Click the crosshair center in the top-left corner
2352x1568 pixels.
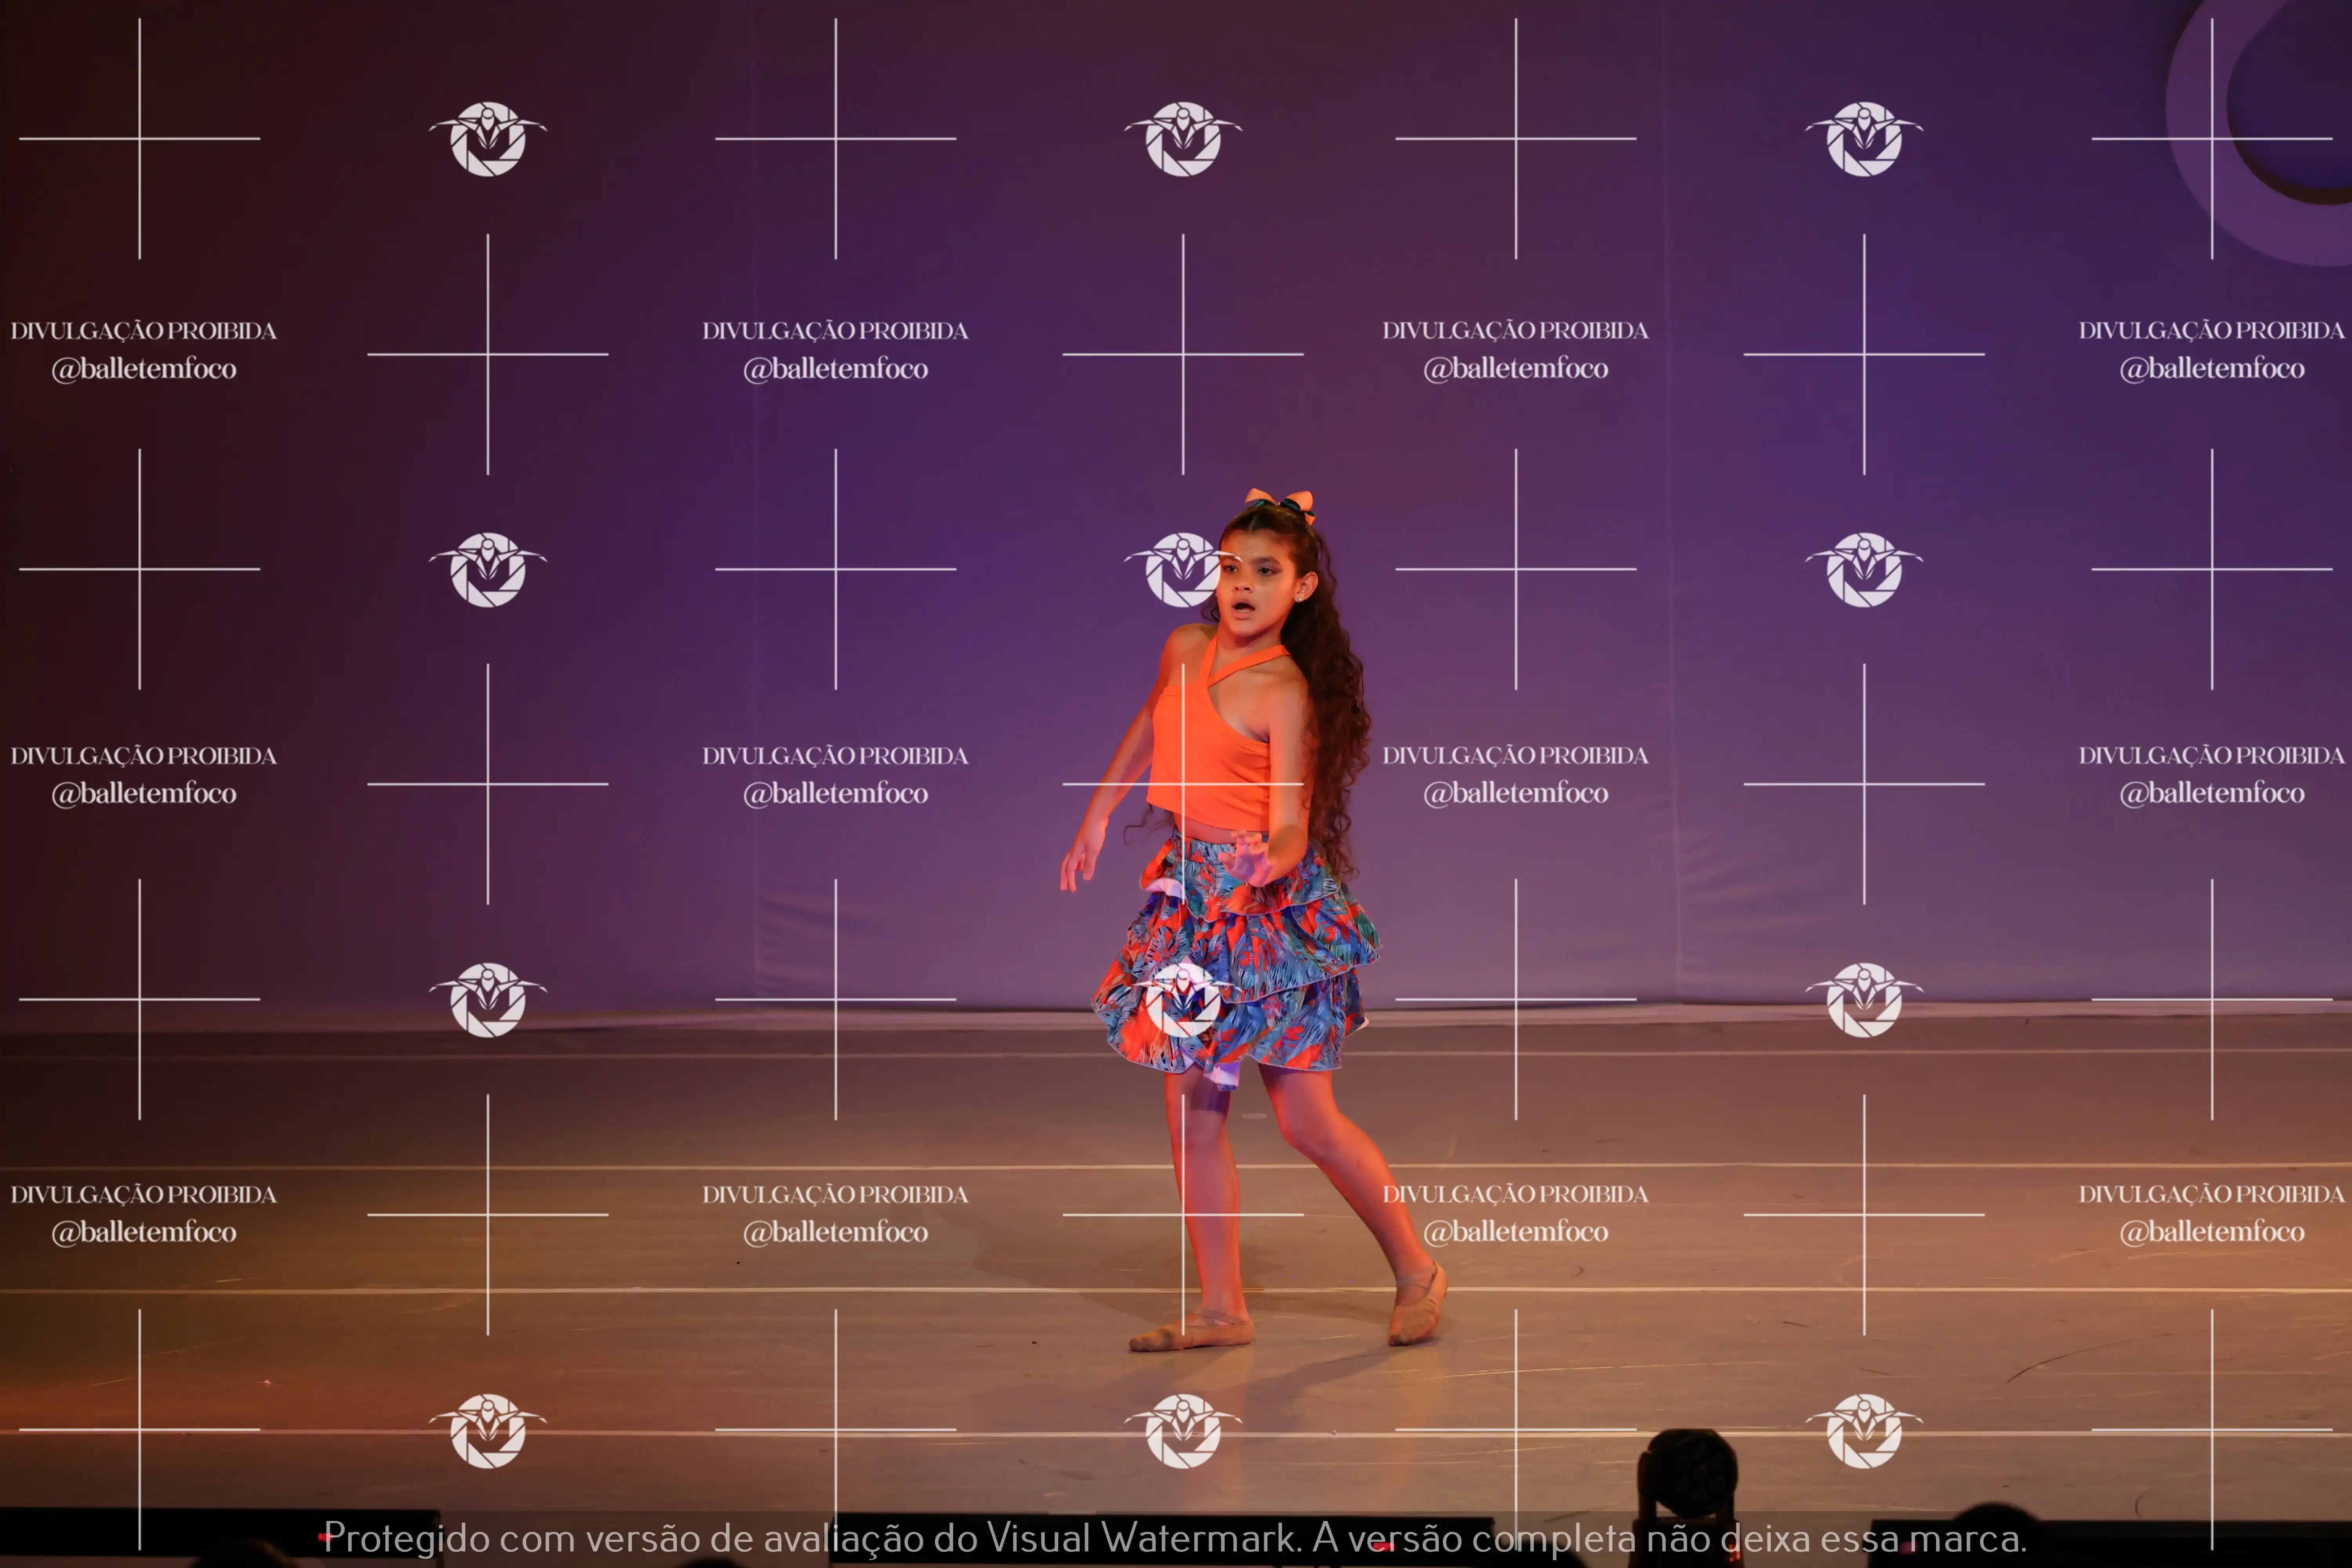[140, 139]
